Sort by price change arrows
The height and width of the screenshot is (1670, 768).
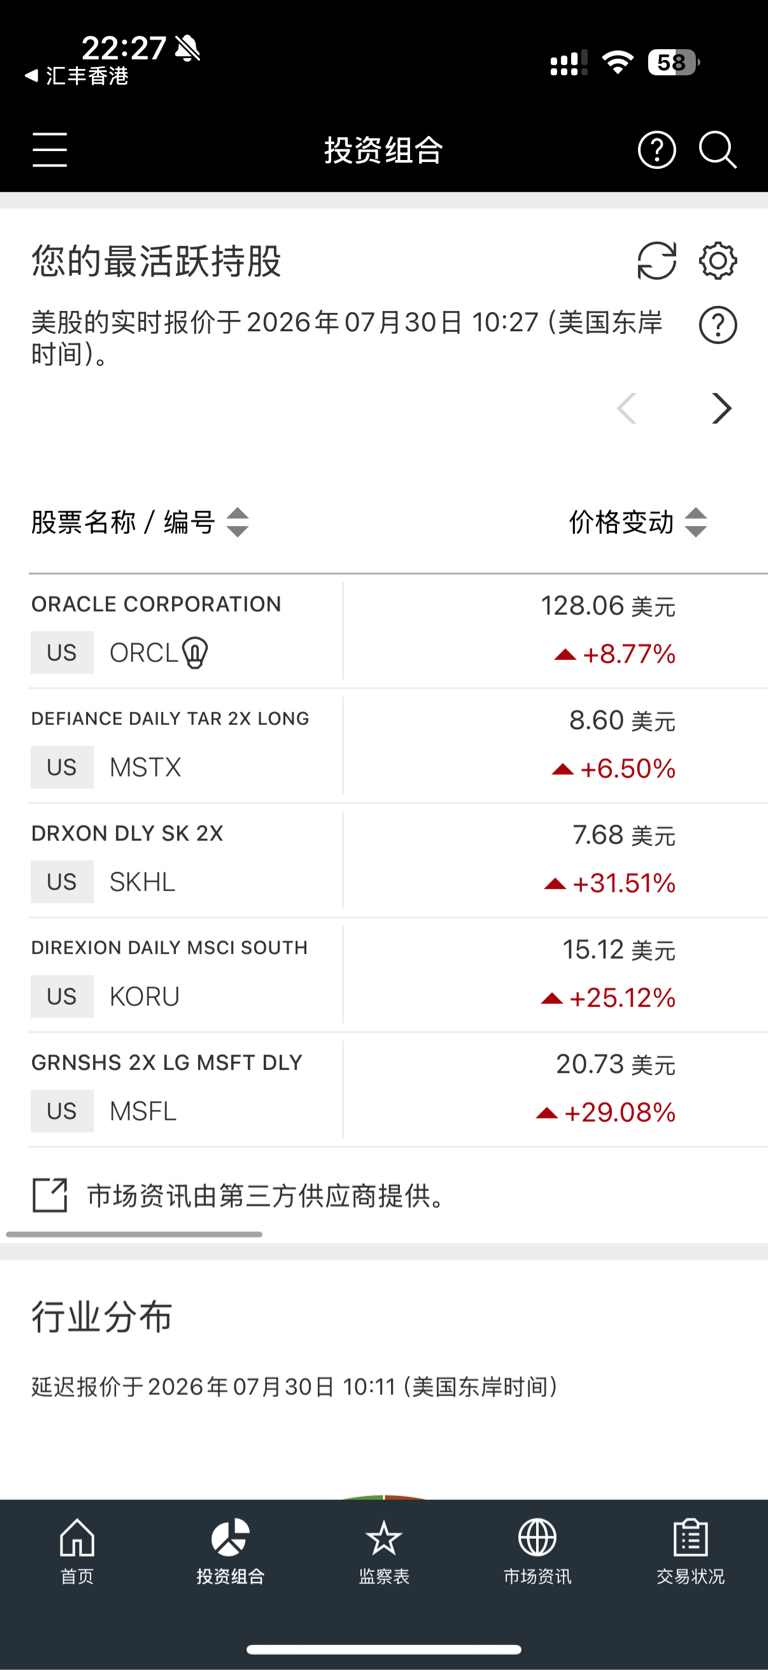pyautogui.click(x=696, y=522)
